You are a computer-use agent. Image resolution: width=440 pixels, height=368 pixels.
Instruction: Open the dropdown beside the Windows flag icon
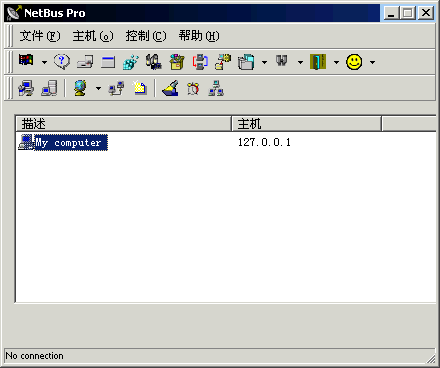tap(44, 62)
